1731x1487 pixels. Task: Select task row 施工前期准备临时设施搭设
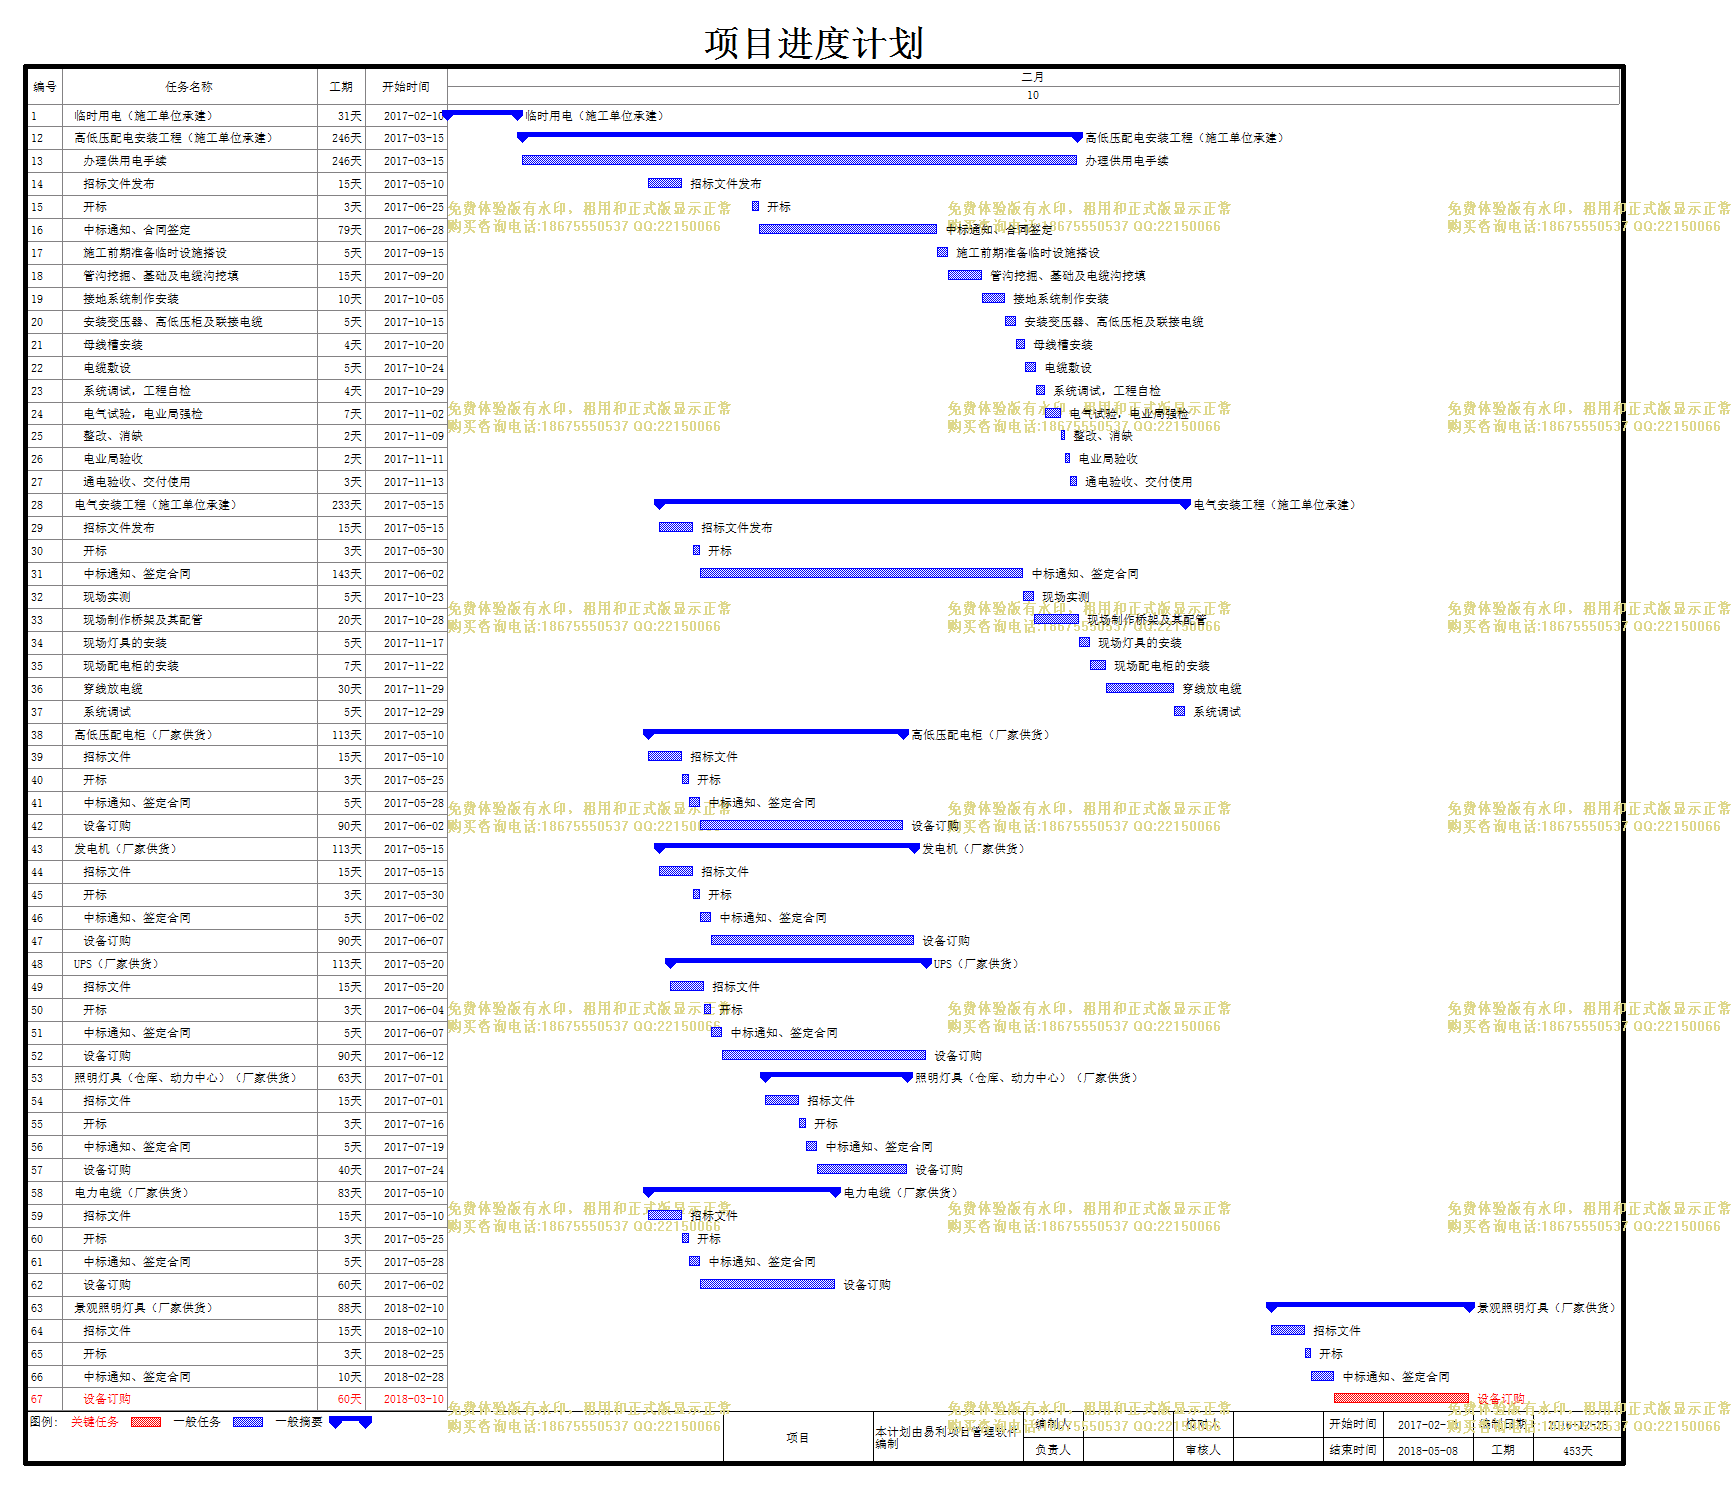coord(237,253)
